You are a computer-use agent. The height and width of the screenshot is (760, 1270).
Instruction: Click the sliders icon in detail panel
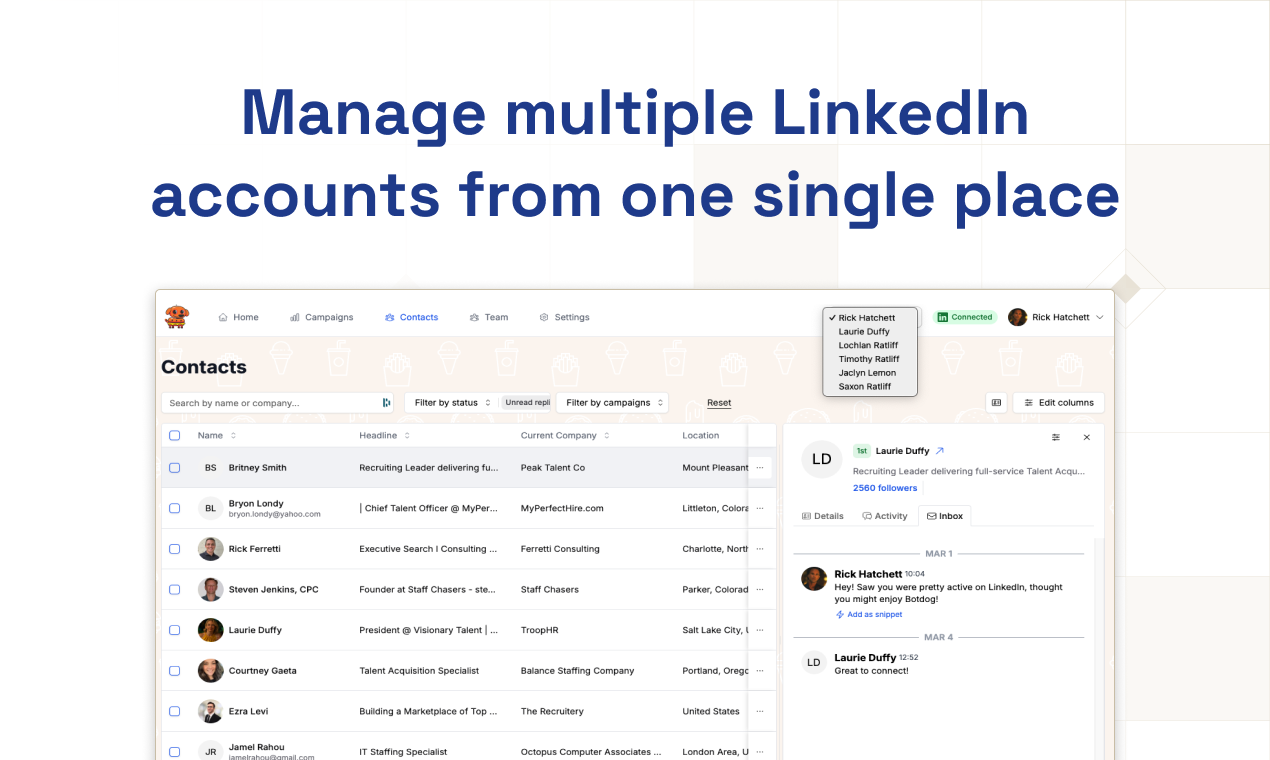(1056, 437)
